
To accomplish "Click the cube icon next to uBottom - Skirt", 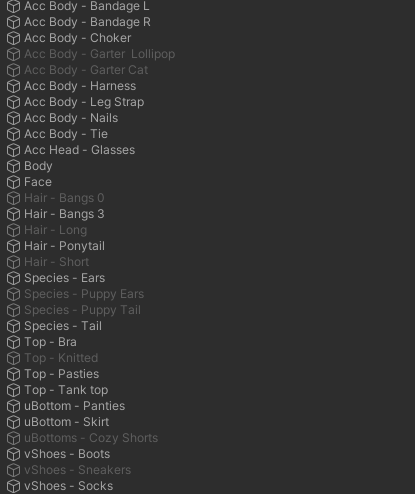I will tap(13, 422).
